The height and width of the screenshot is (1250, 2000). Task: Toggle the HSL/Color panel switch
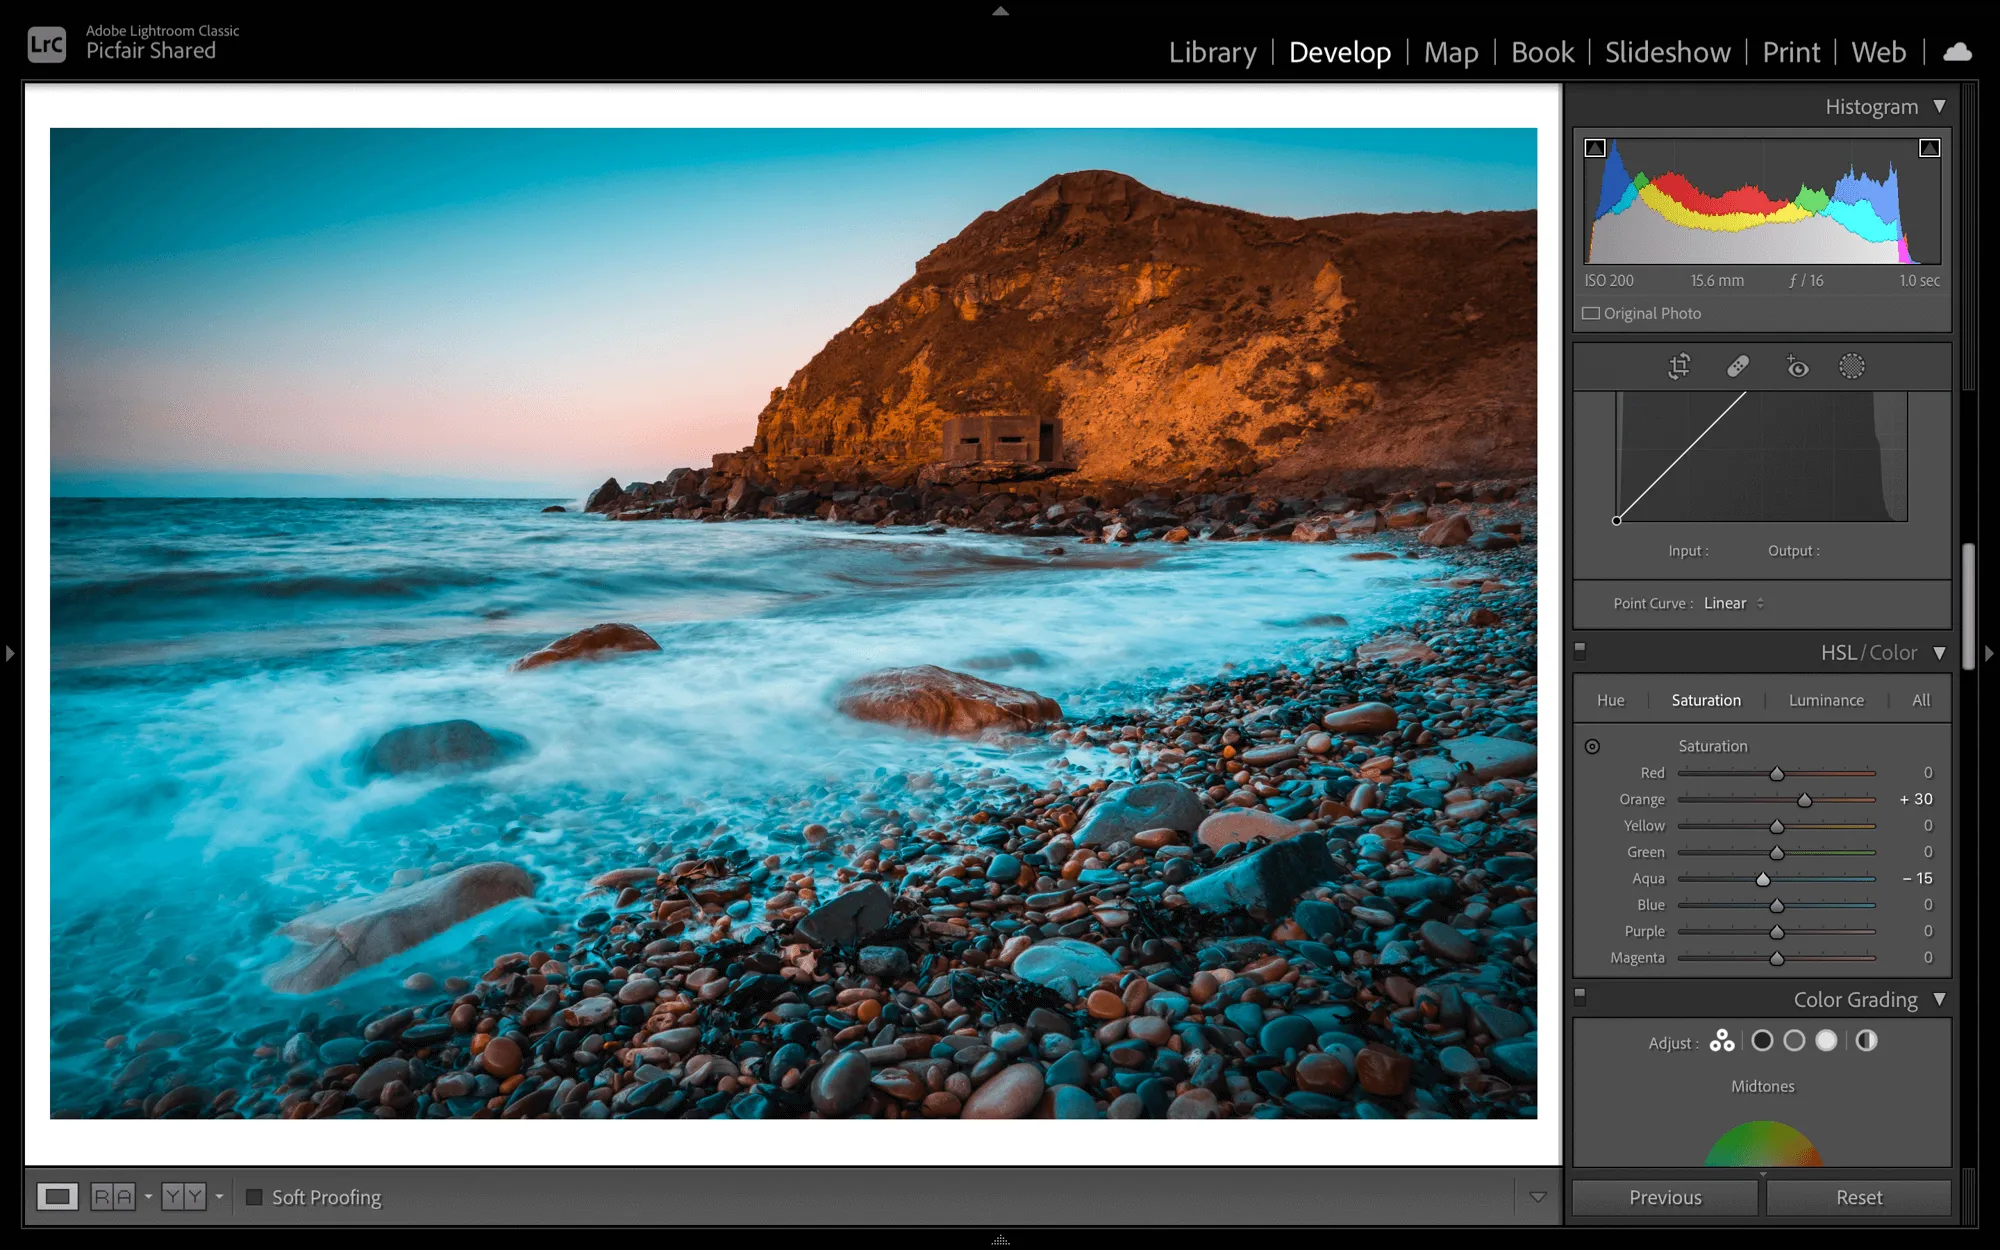tap(1580, 650)
